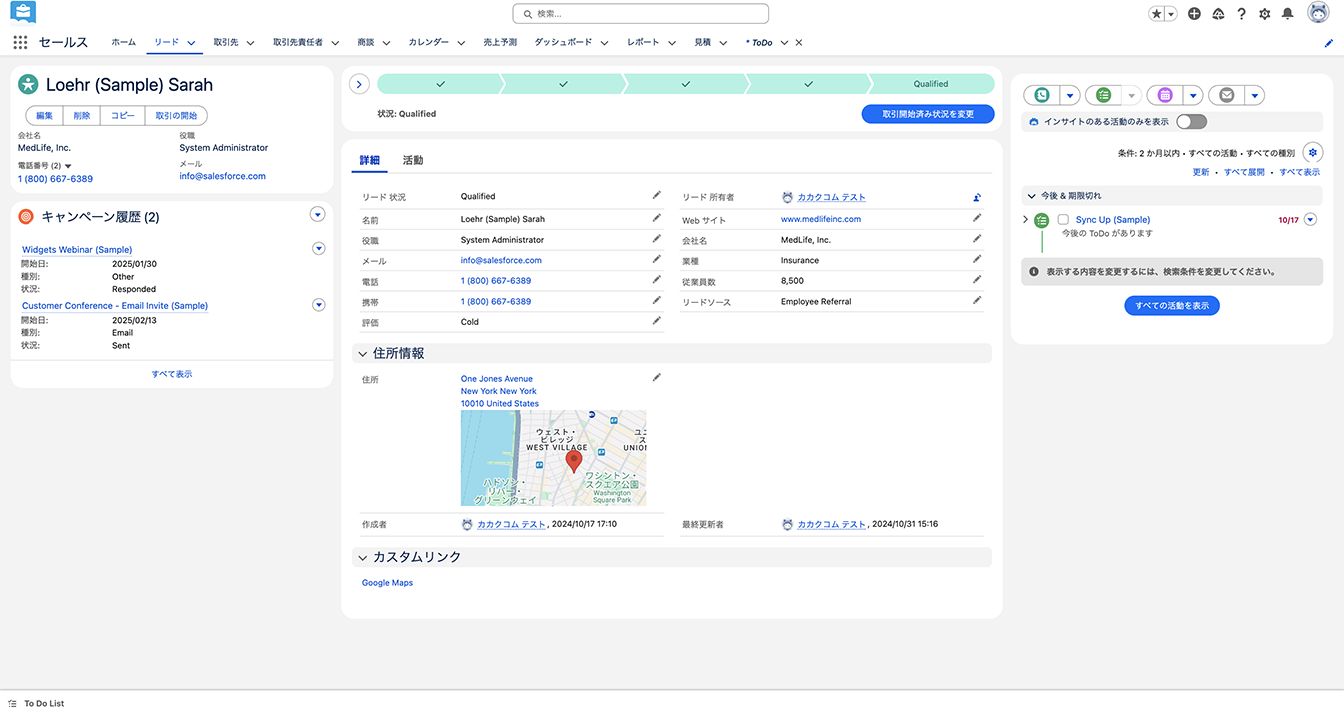Open the Trailhead guidance icon
This screenshot has height=716, width=1344.
tap(1218, 14)
